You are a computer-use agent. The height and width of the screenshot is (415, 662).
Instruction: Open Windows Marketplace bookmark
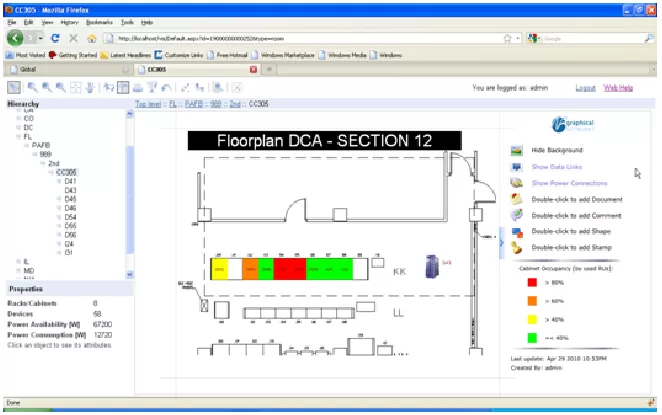(x=283, y=55)
